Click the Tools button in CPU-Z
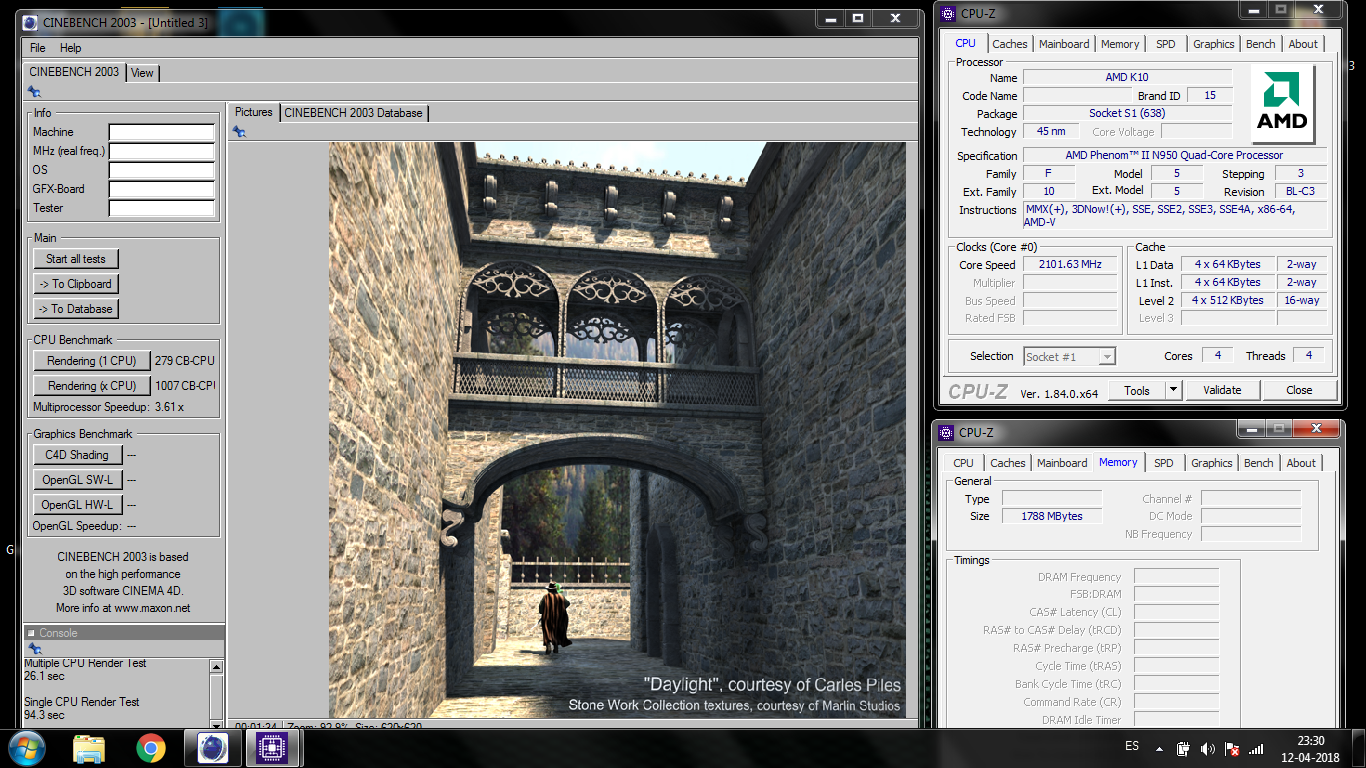 1137,390
